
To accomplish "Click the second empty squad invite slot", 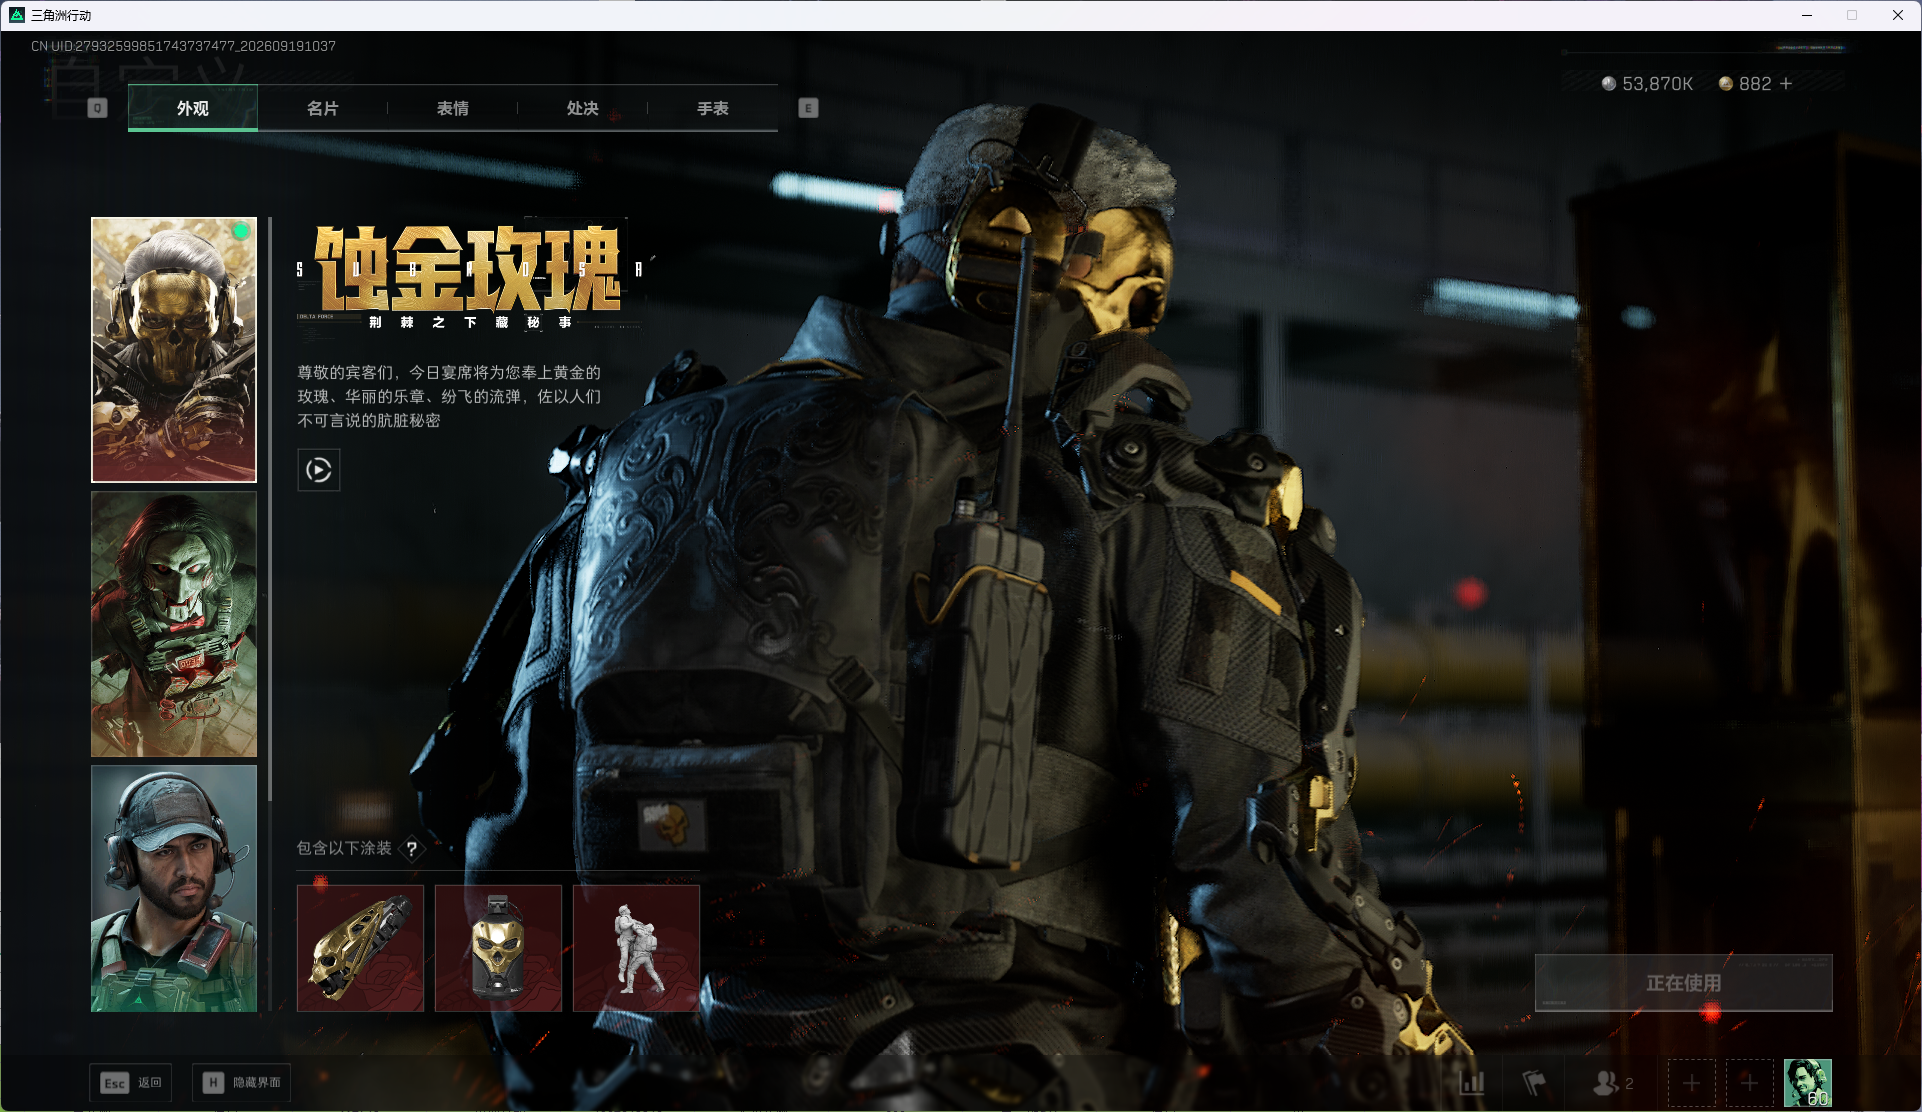I will (x=1749, y=1083).
